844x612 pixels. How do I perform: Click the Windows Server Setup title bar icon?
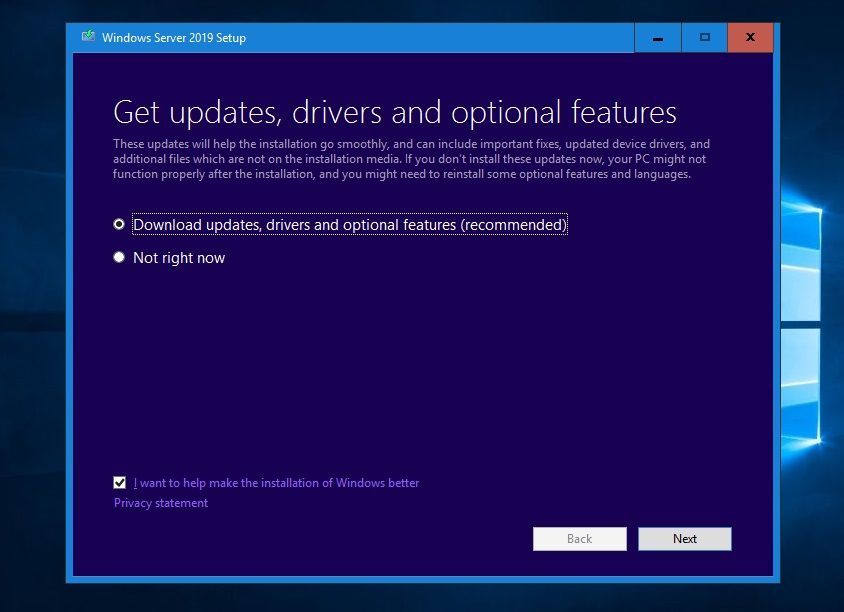pos(88,37)
